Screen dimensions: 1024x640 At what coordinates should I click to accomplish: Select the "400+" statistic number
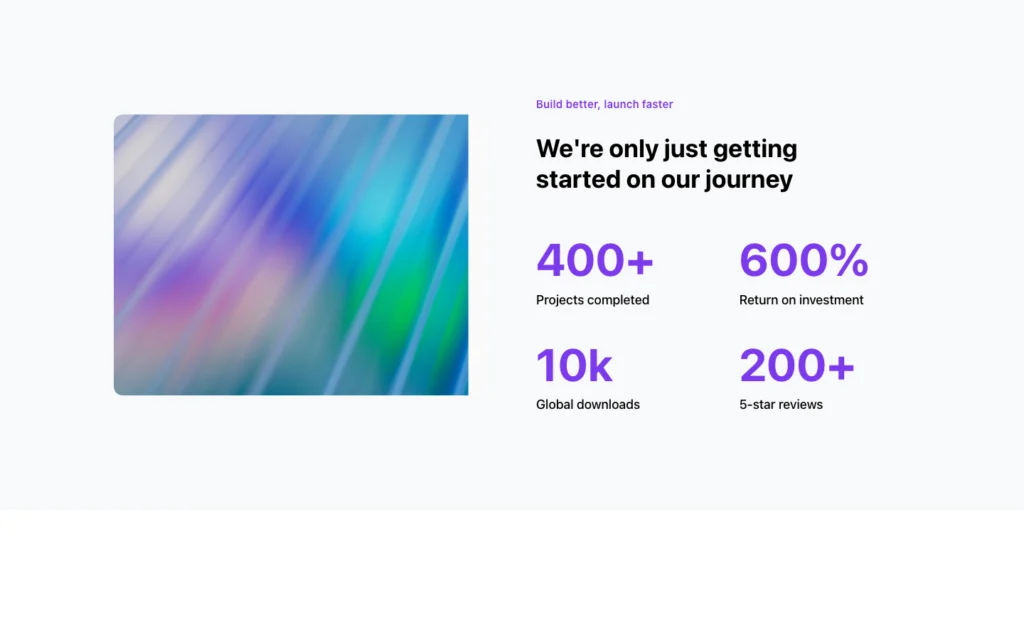click(594, 260)
